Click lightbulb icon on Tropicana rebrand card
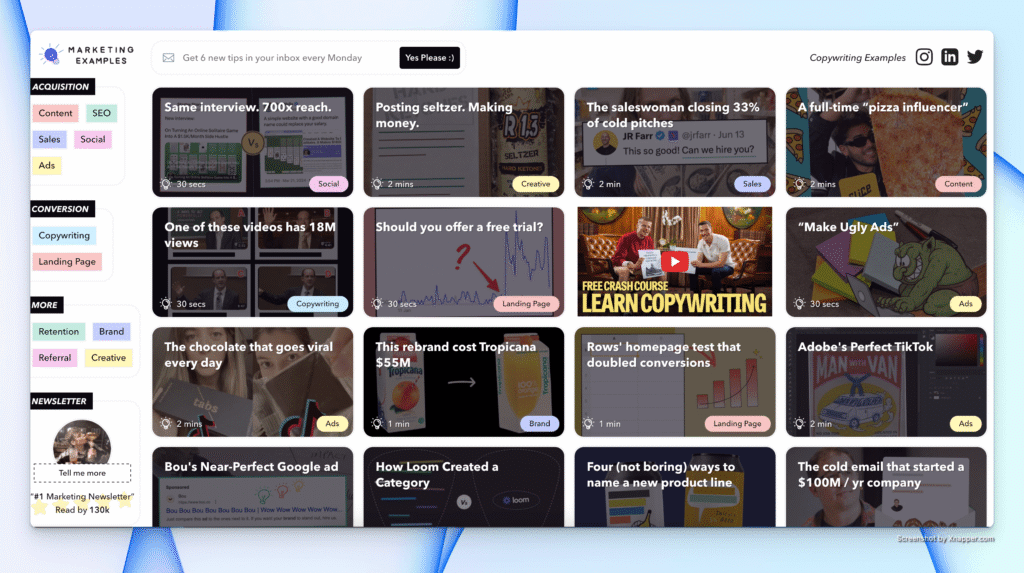Image resolution: width=1024 pixels, height=573 pixels. tap(377, 423)
